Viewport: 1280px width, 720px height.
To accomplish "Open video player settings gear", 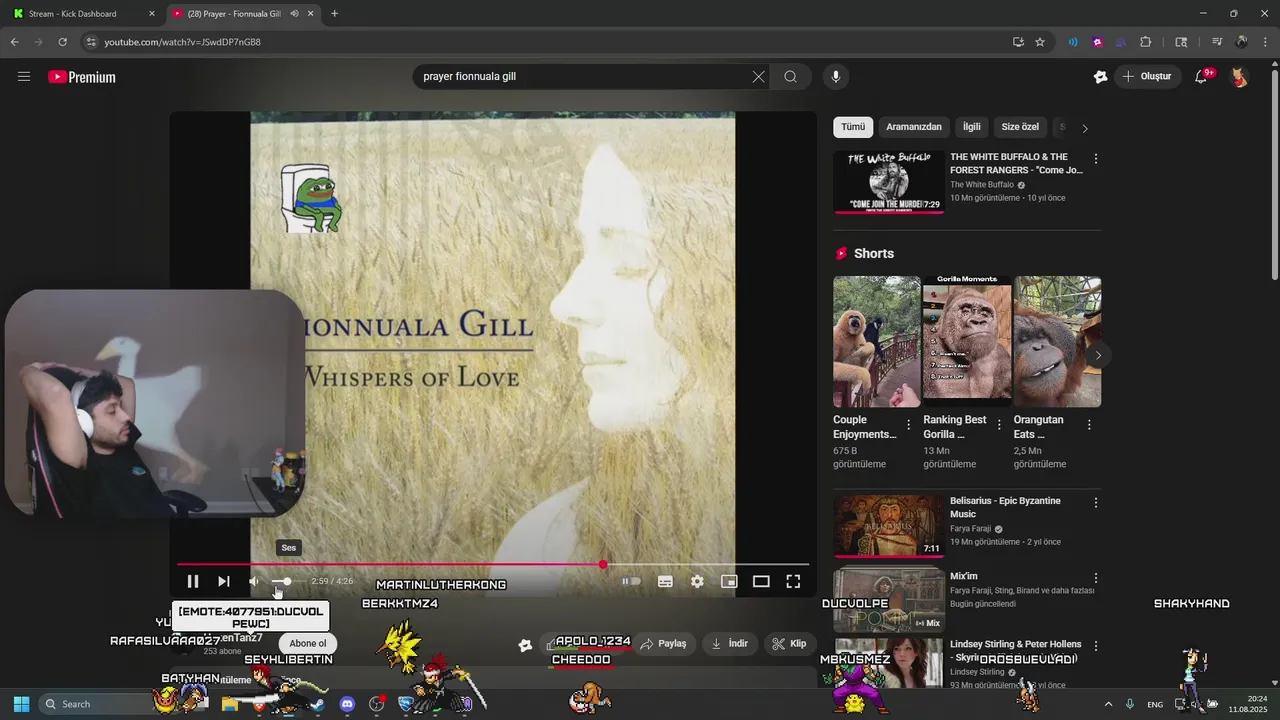I will 697,581.
